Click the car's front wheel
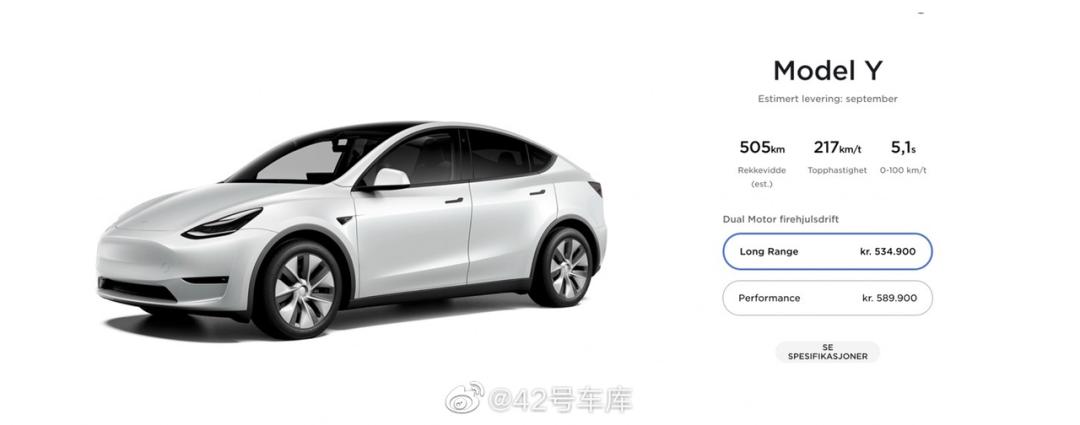 click(300, 288)
